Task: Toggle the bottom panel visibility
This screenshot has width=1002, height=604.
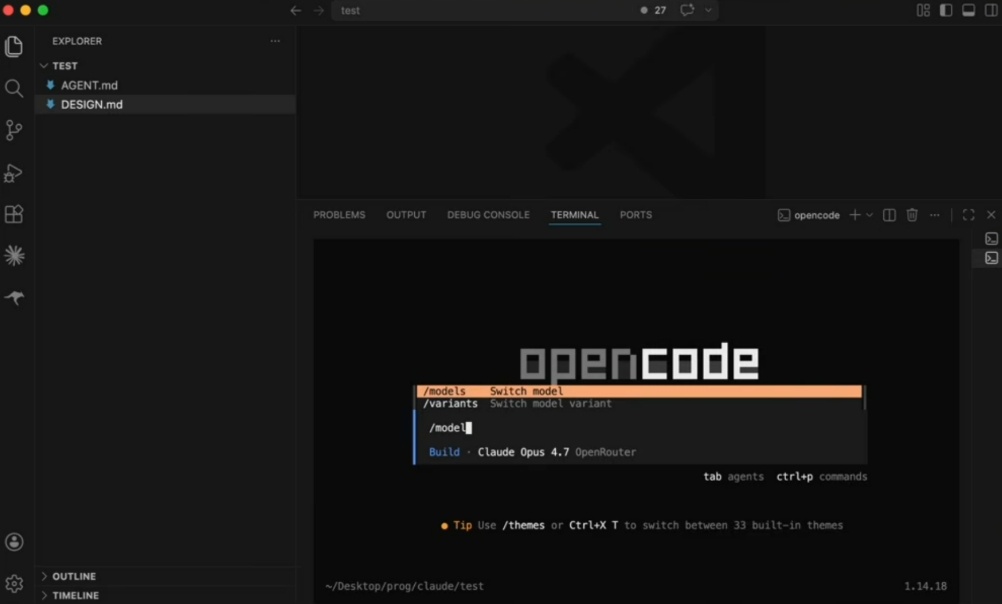Action: coord(969,10)
